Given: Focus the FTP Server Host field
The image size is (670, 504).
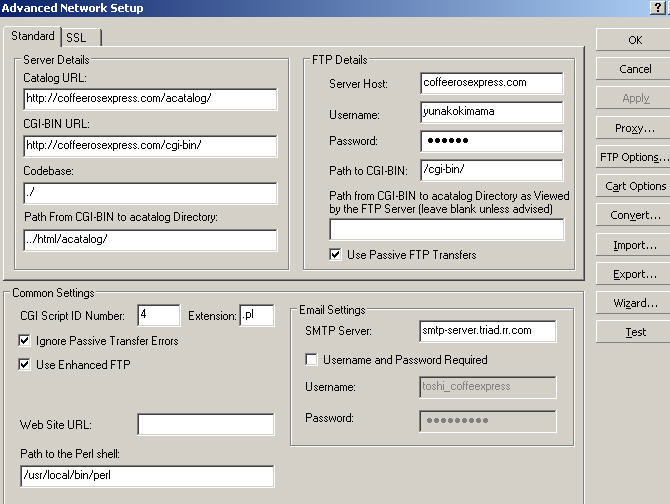Looking at the screenshot, I should pos(491,83).
